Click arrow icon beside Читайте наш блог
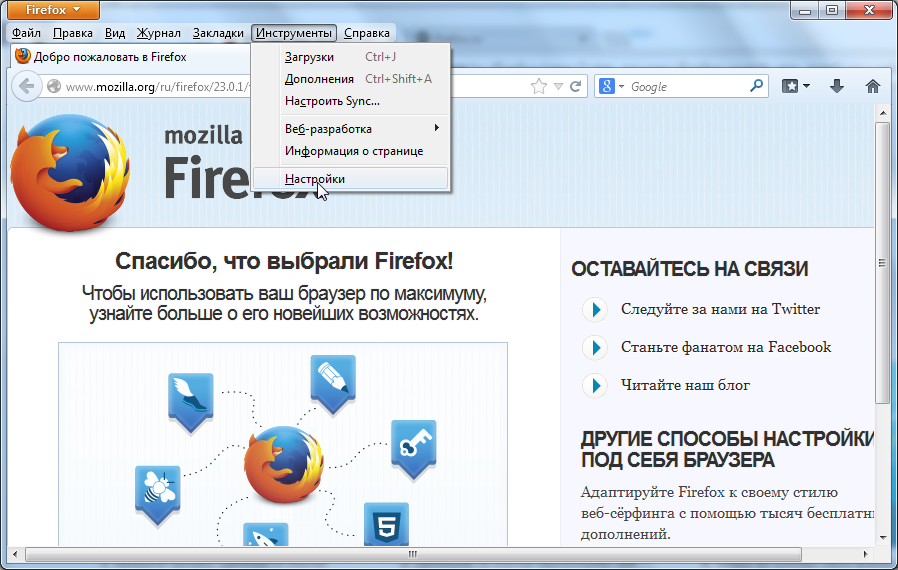 (596, 385)
